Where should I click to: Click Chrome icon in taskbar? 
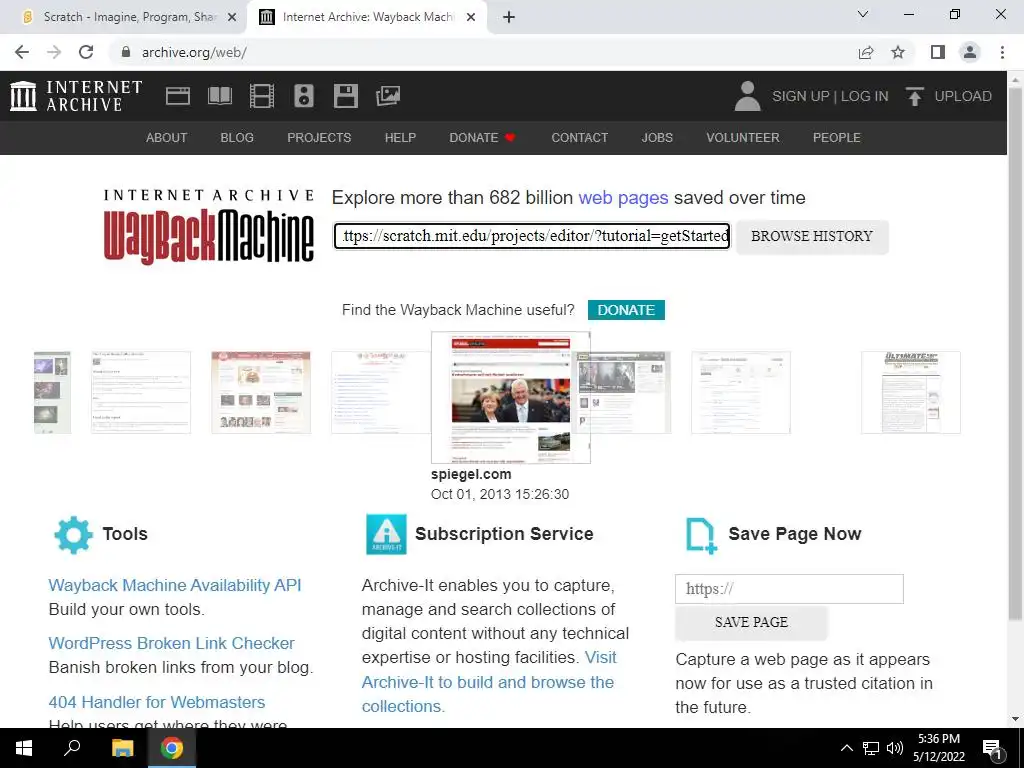coord(172,748)
